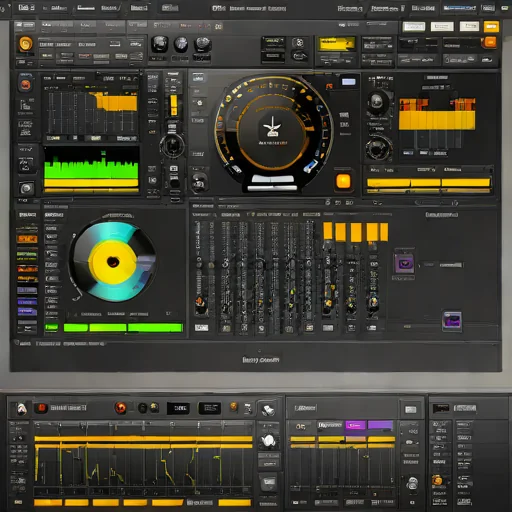Click the first yellow segment under the bottom timeline
512x512 pixels.
point(48,502)
